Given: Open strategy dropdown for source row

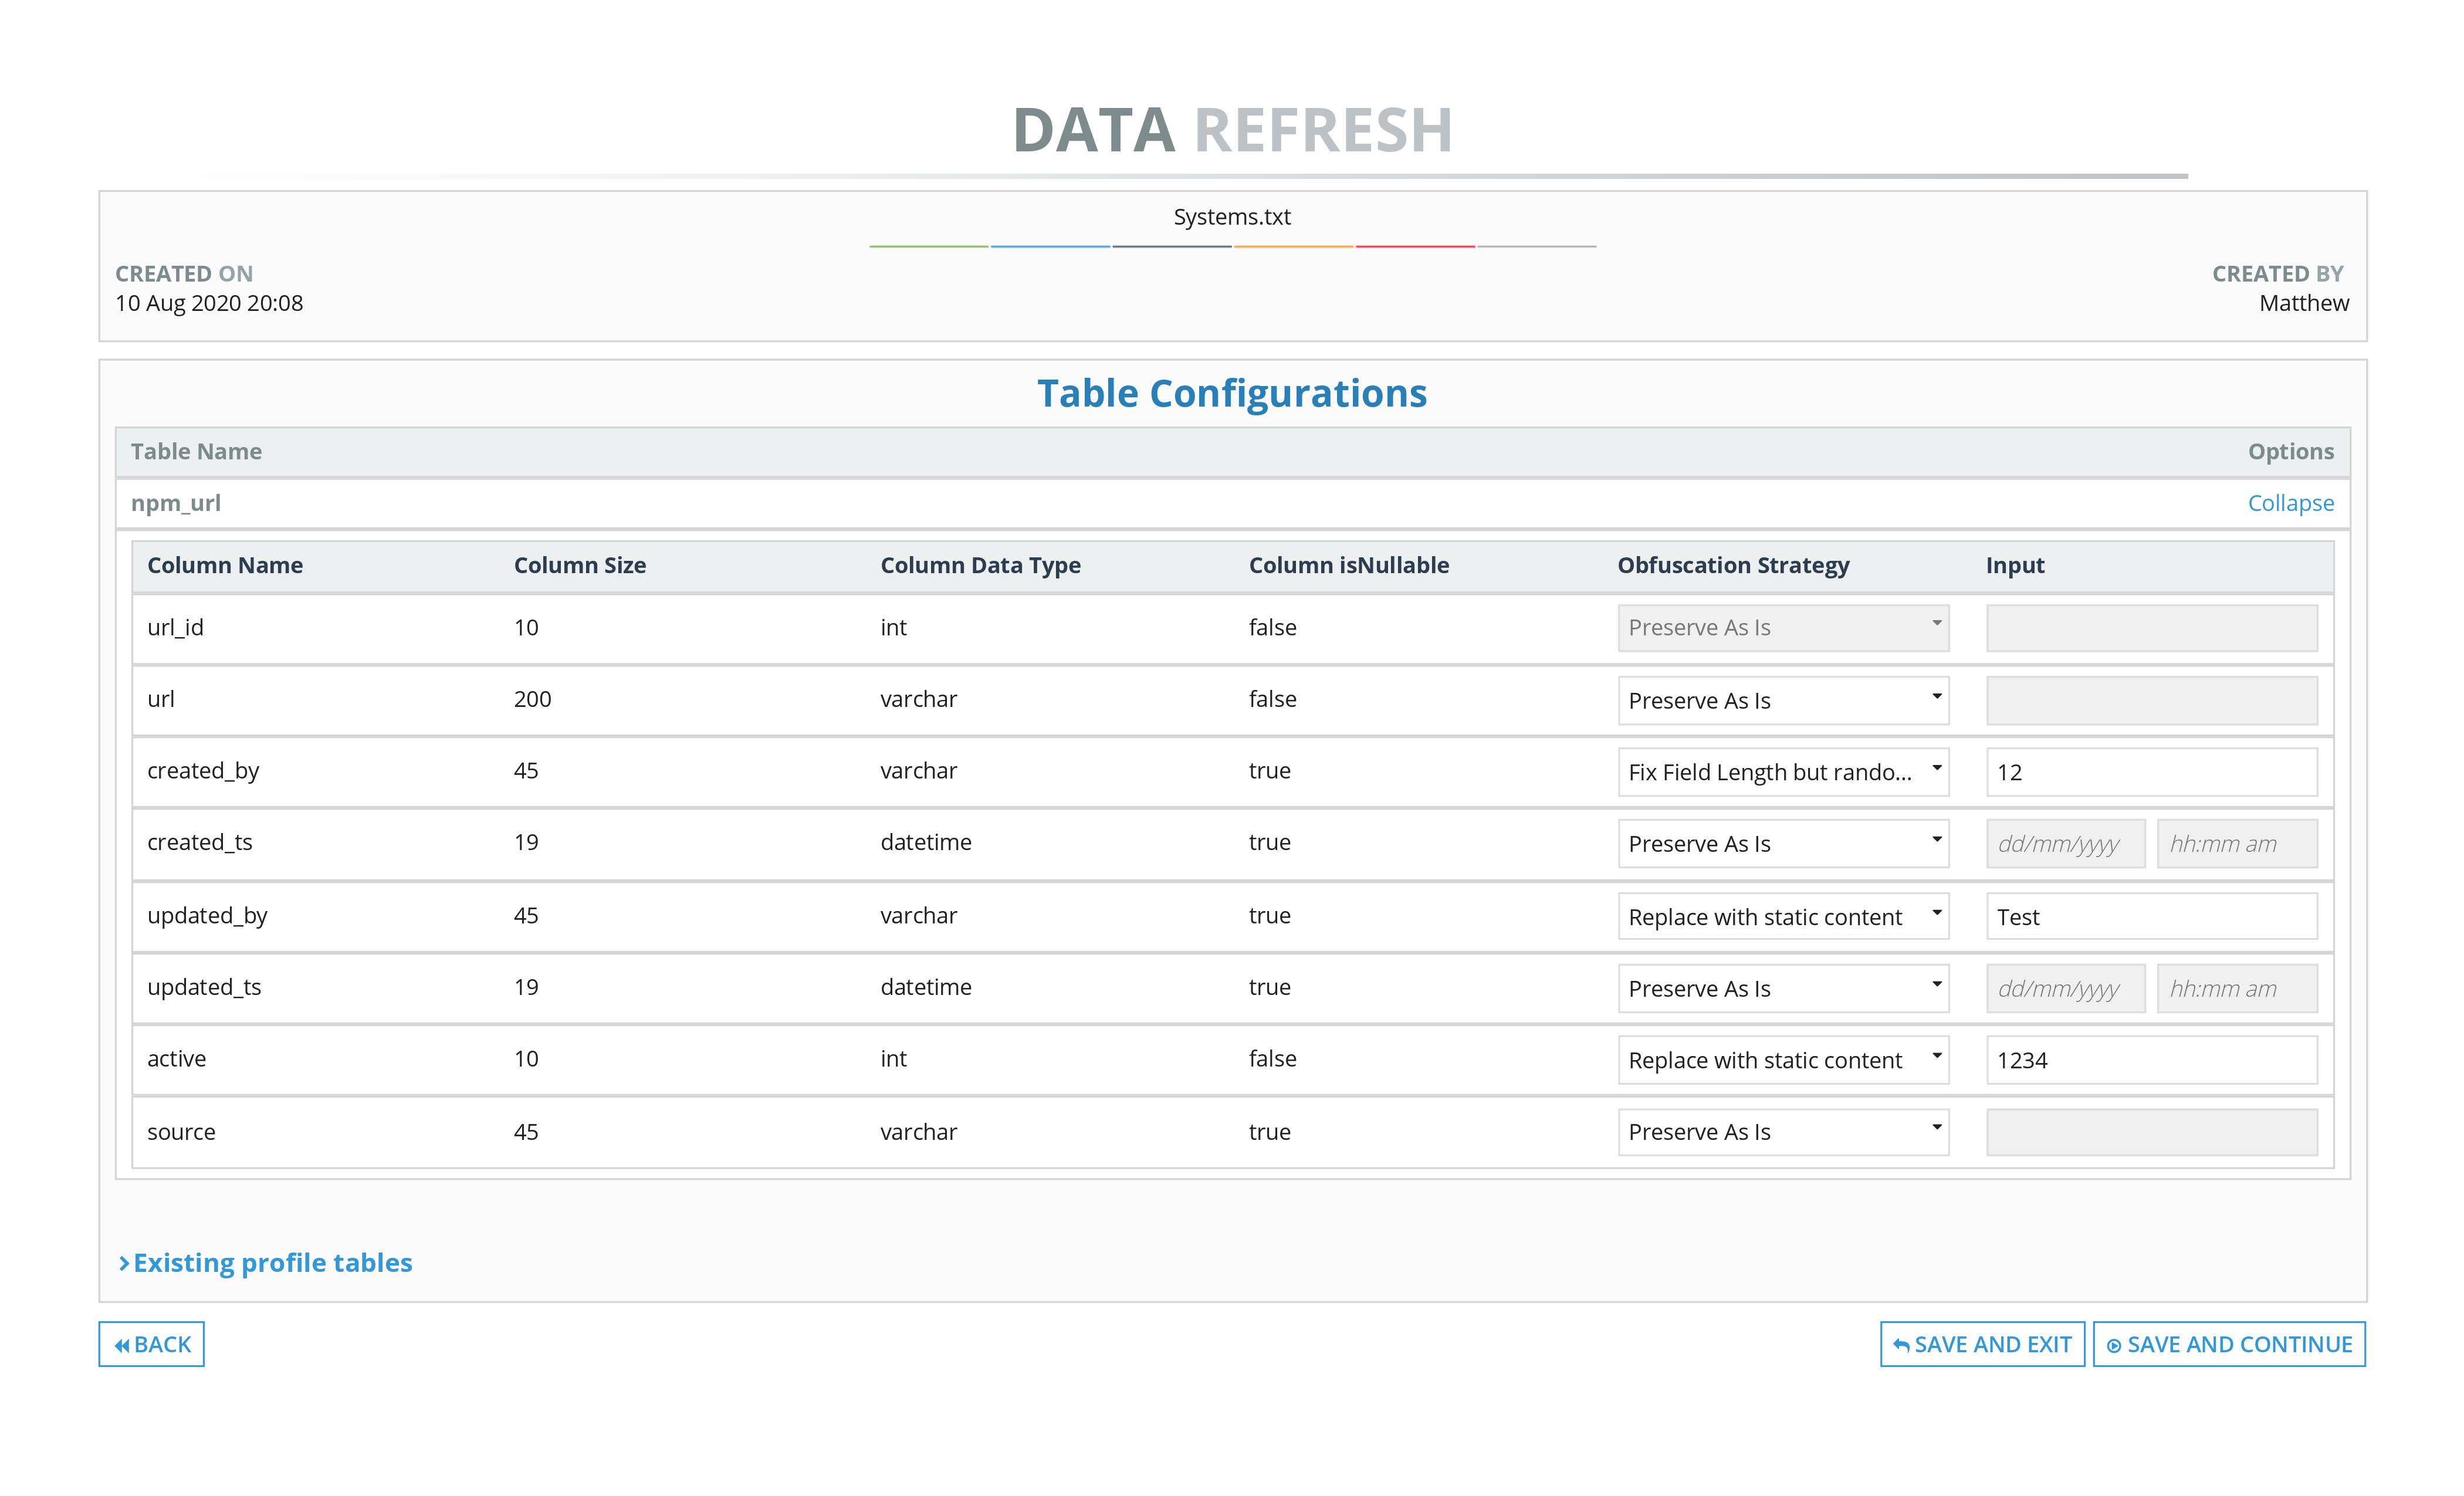Looking at the screenshot, I should coord(1782,1132).
